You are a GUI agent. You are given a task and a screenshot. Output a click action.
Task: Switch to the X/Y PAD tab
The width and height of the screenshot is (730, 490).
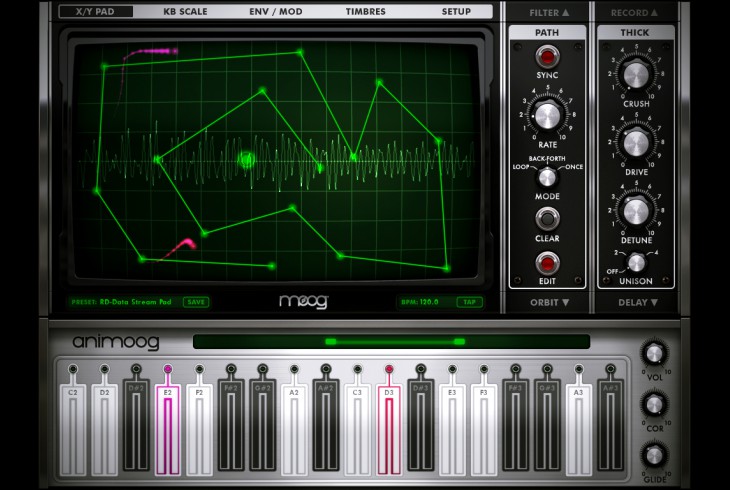(95, 11)
